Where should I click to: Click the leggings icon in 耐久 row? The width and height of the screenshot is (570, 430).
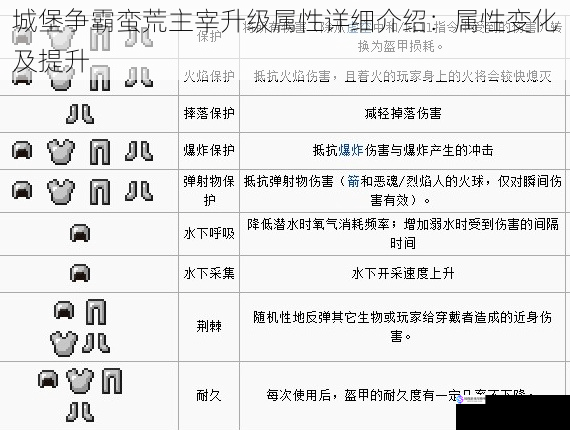click(x=112, y=381)
